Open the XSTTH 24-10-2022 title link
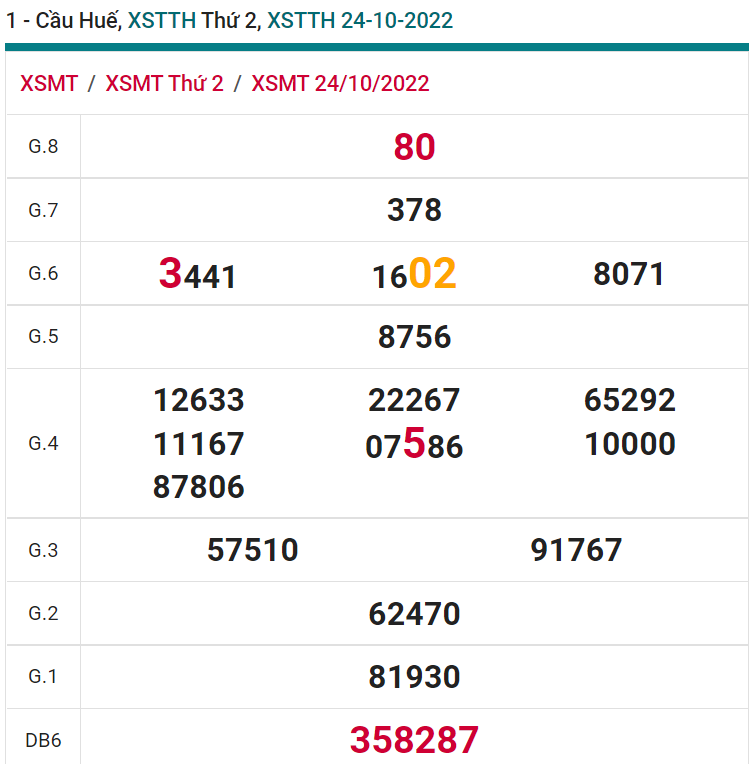This screenshot has width=751, height=764. (360, 20)
